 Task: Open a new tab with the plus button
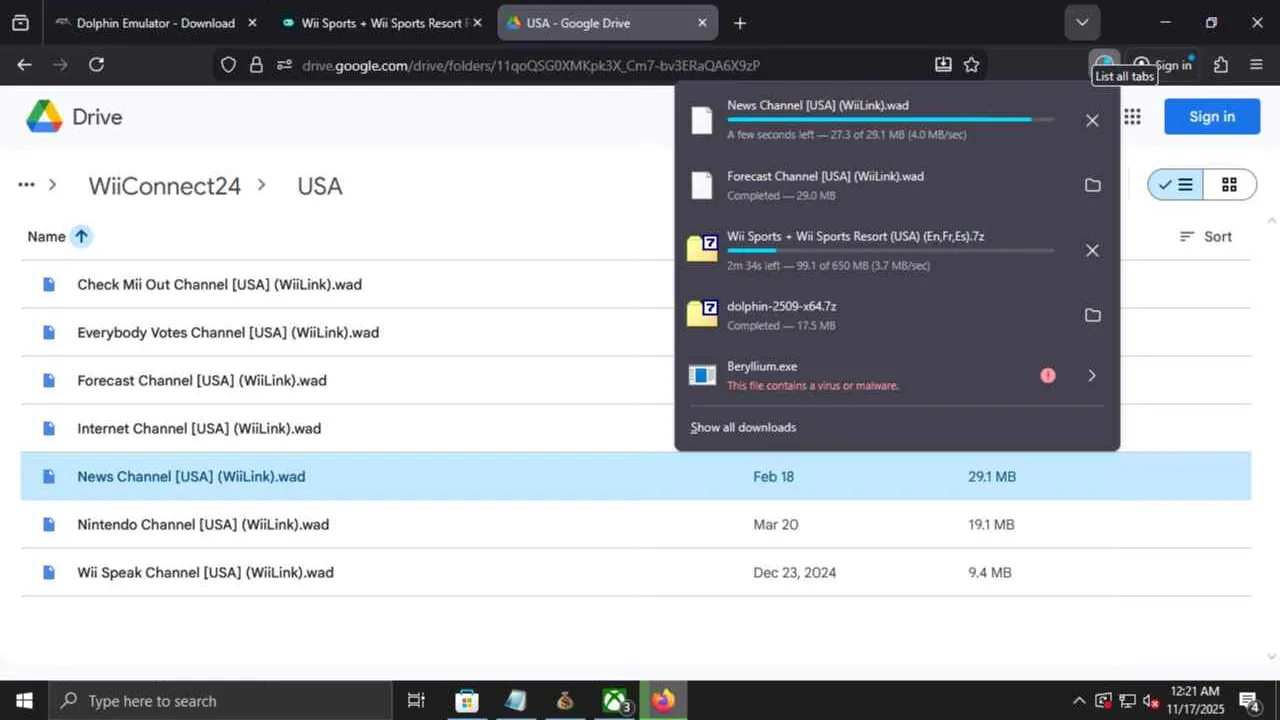(x=740, y=23)
